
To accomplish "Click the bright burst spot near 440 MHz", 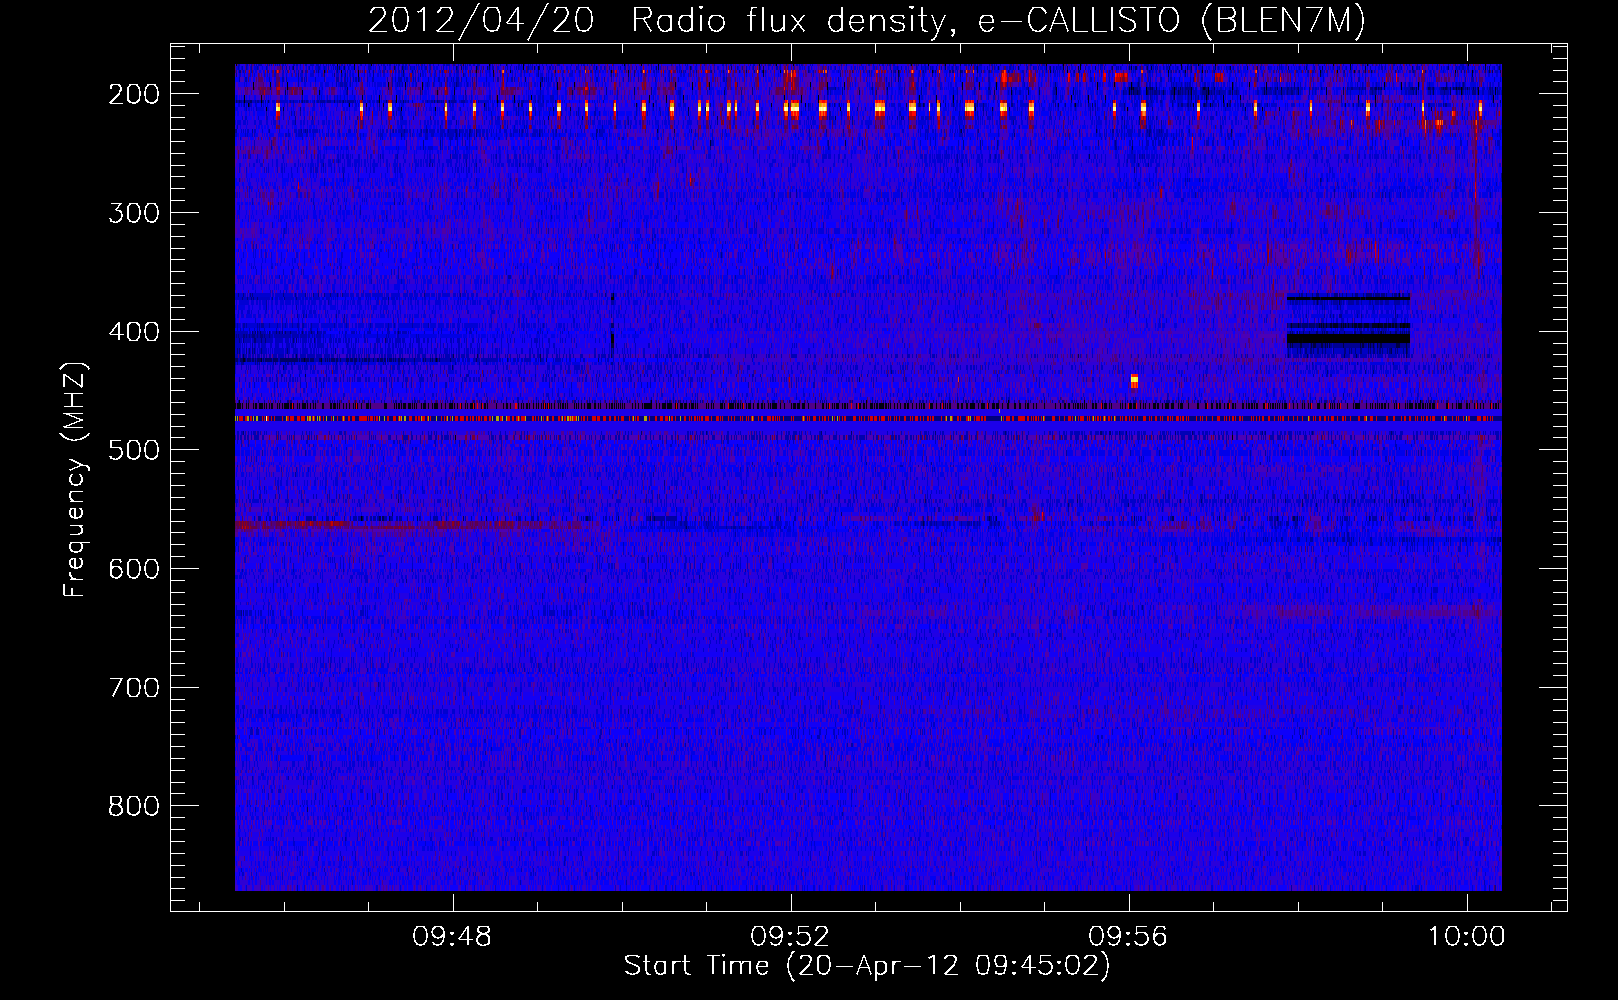I will pos(1134,381).
